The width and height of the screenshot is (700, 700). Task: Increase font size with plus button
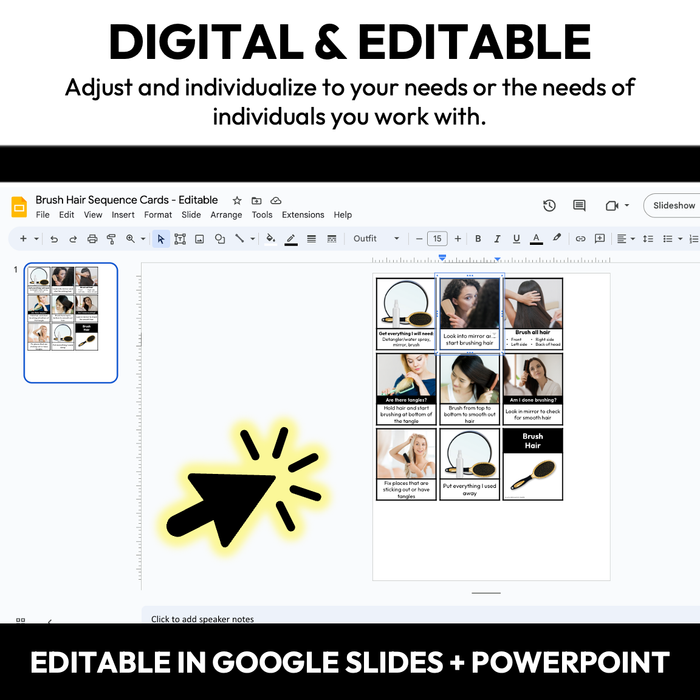click(458, 239)
